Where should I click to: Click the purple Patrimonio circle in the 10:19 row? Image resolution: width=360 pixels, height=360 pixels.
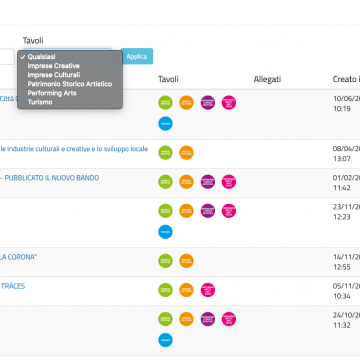pos(208,102)
